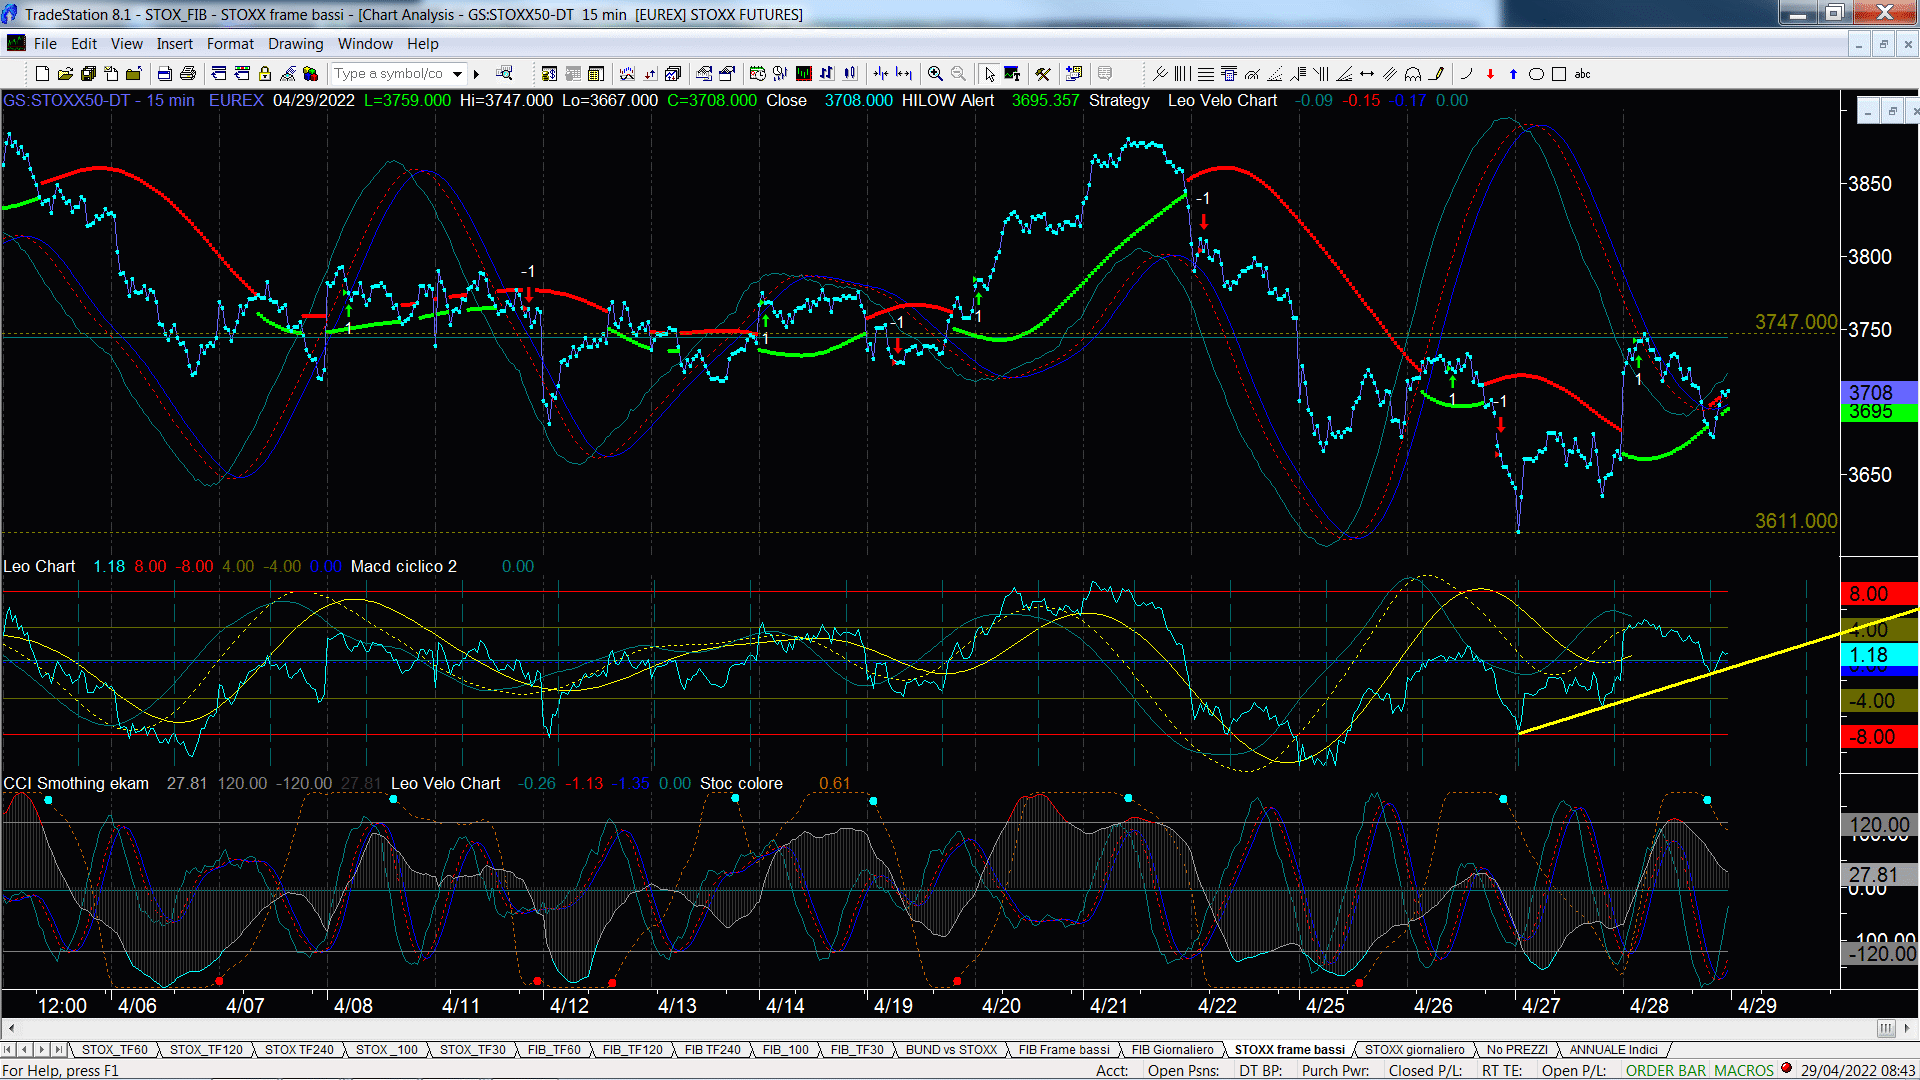The height and width of the screenshot is (1080, 1920).
Task: Select the pencil line drawing tool
Action: (1437, 74)
